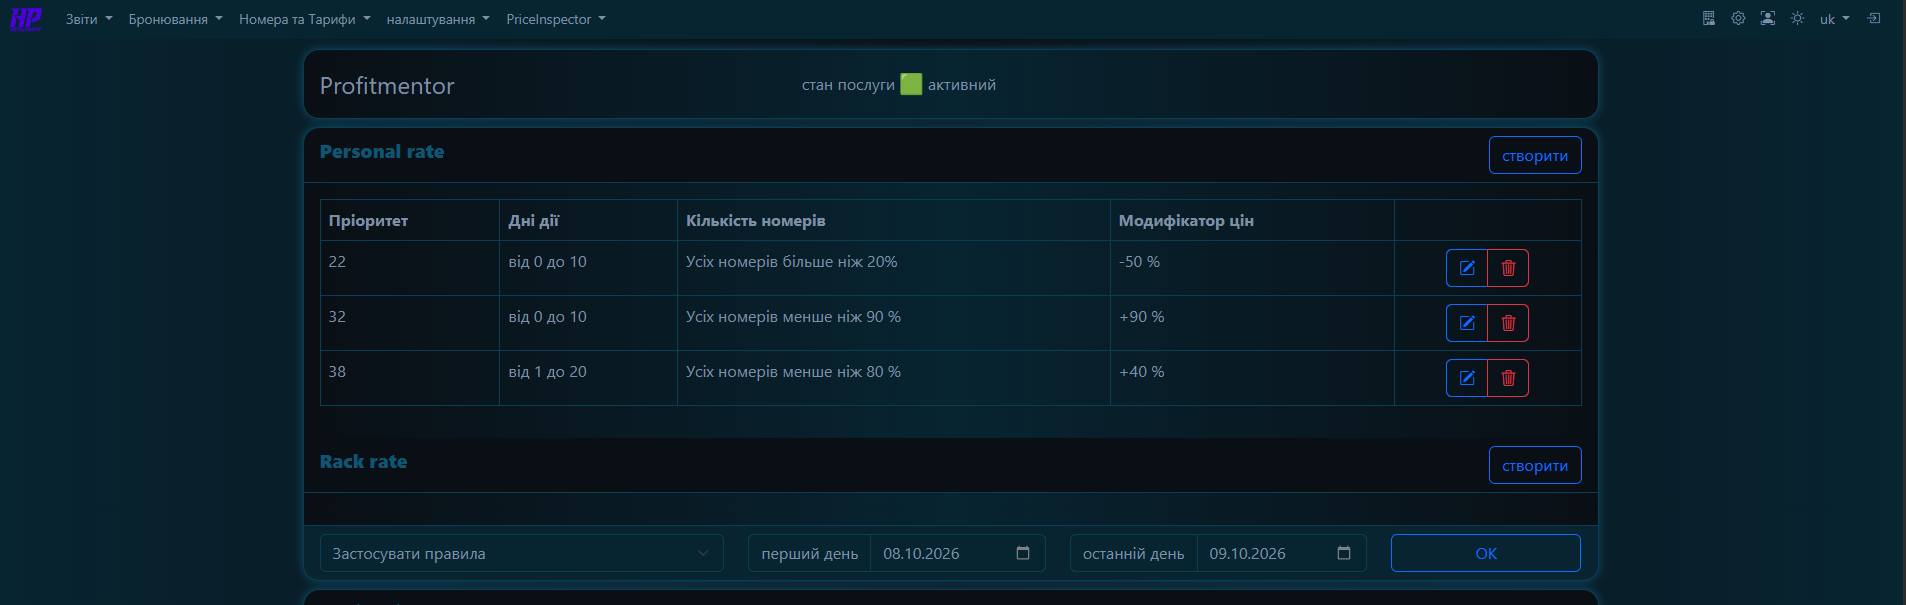The image size is (1906, 605).
Task: Click the перший день date field
Action: [x=958, y=553]
